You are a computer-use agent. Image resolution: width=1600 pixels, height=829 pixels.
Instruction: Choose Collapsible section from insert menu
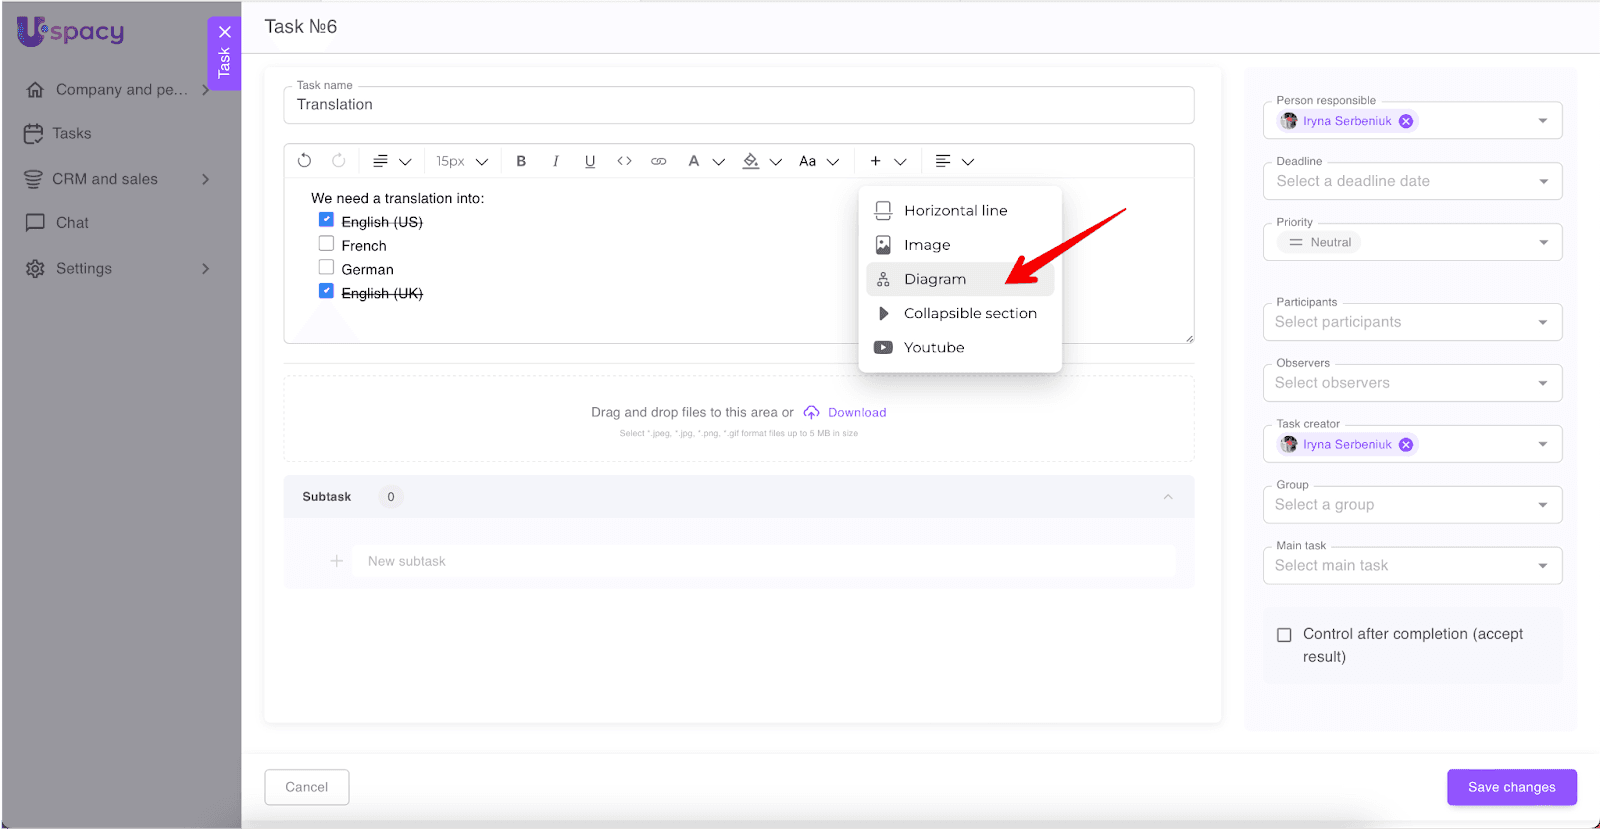[x=969, y=313]
